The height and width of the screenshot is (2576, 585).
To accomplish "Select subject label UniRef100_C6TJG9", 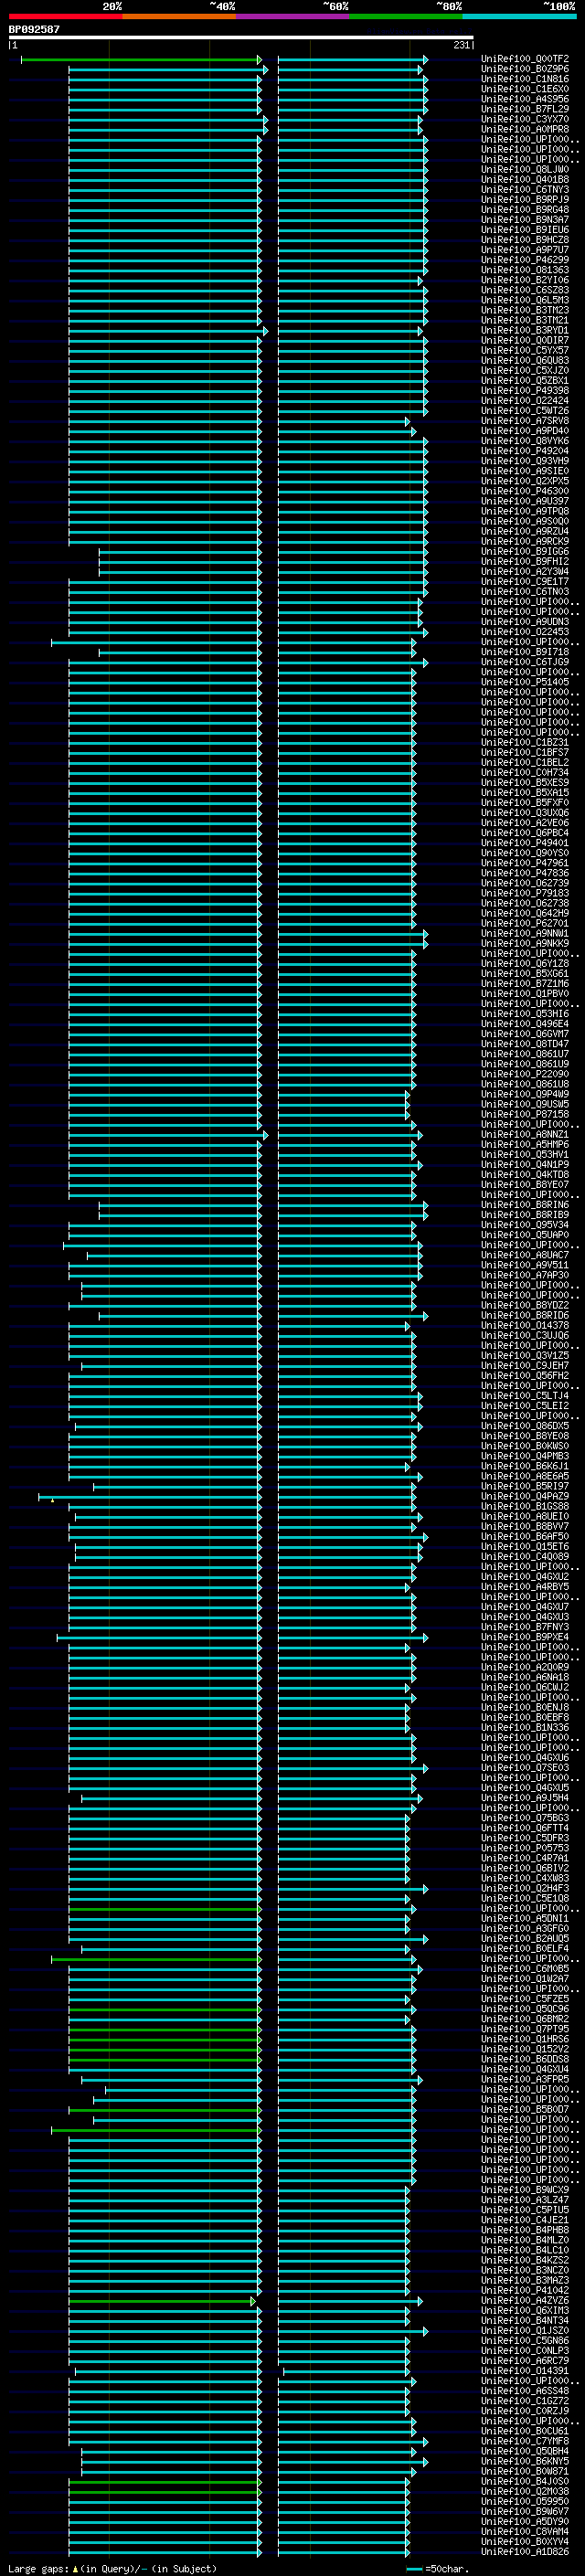I will tap(525, 662).
